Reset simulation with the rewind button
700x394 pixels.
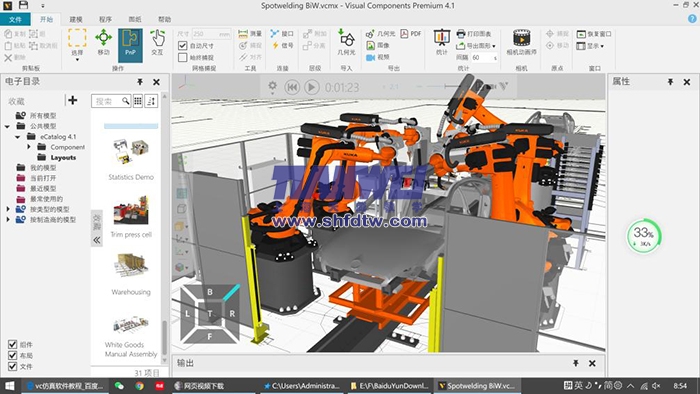[292, 87]
